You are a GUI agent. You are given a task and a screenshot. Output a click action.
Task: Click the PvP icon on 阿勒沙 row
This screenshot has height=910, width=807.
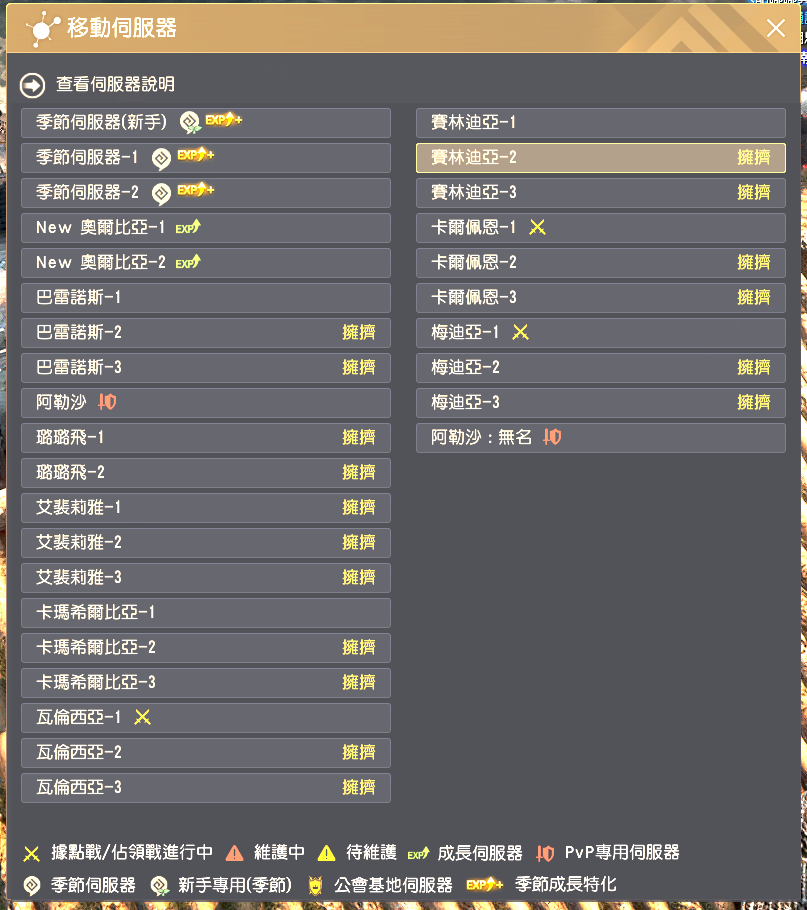[107, 402]
